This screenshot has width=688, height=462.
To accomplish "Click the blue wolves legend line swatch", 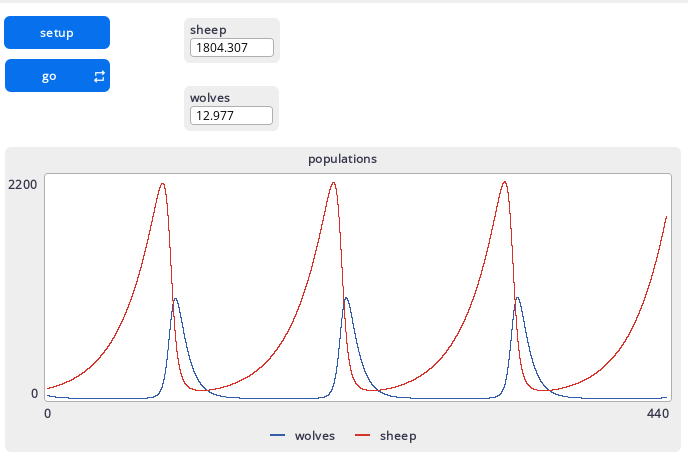I will click(278, 436).
